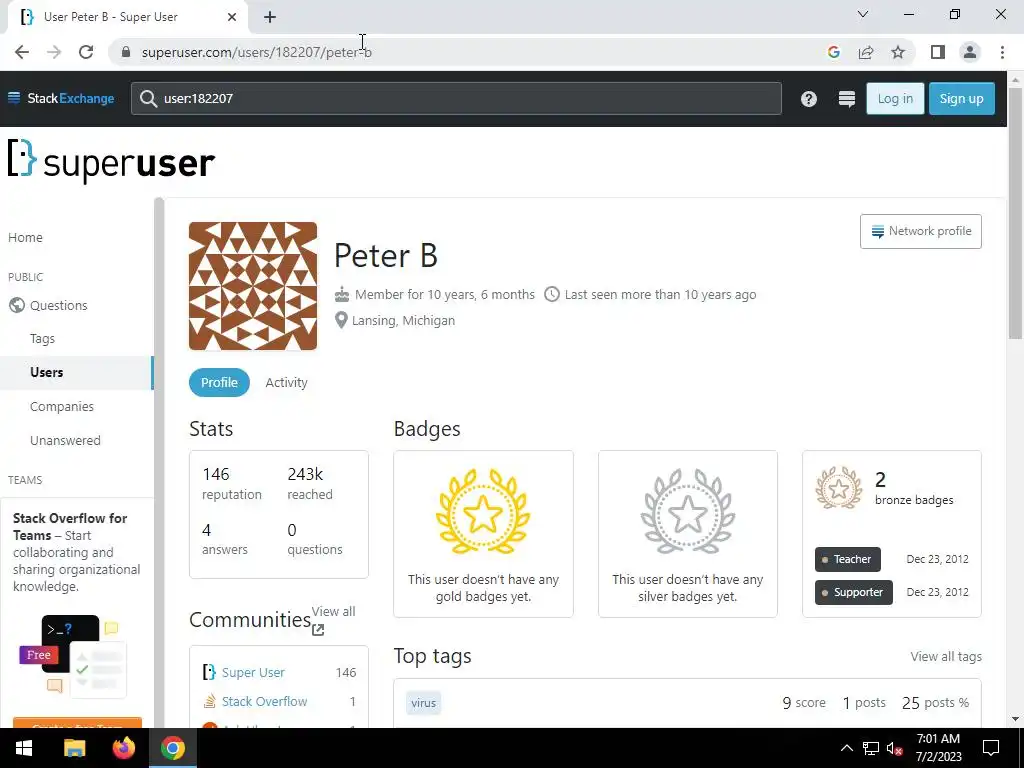Image resolution: width=1024 pixels, height=768 pixels.
Task: Click the Lansing, Michigan location text
Action: [x=403, y=321]
